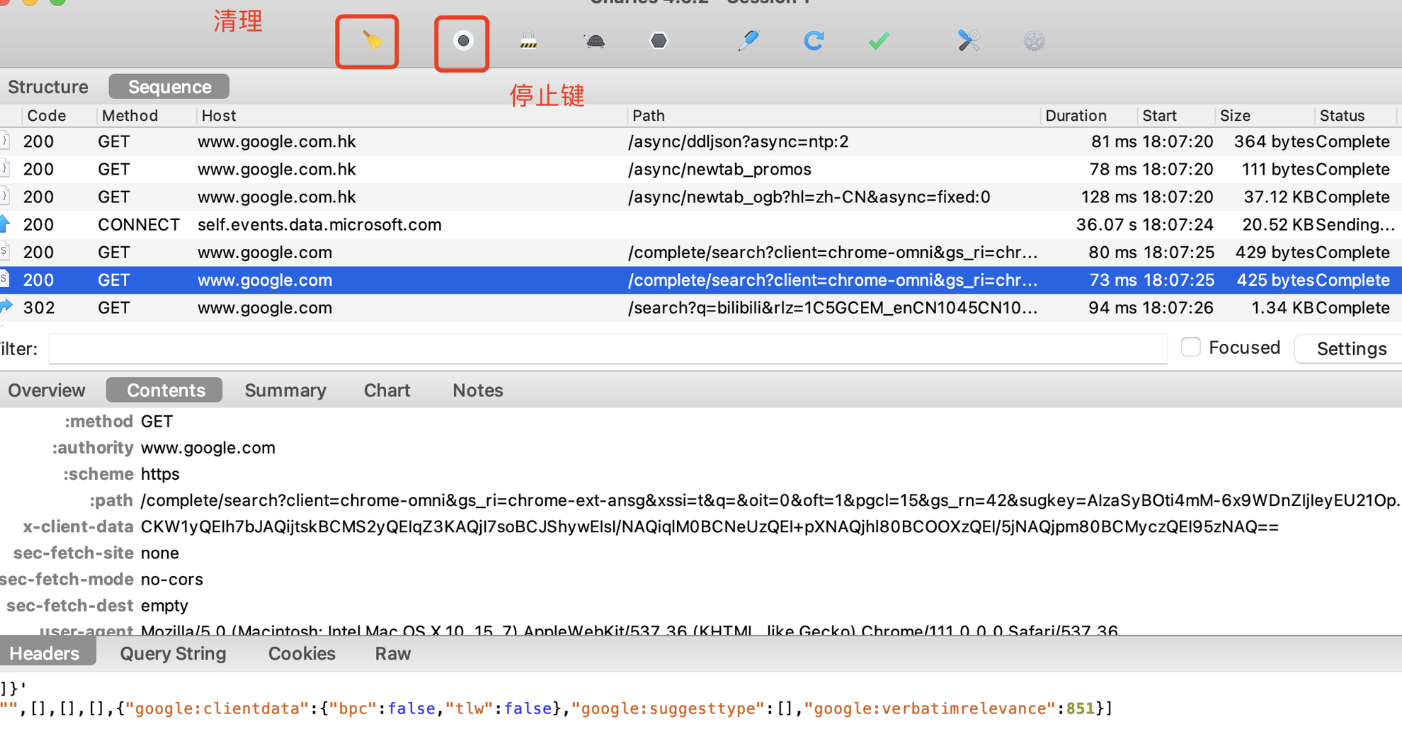Image resolution: width=1402 pixels, height=744 pixels.
Task: Sort by the Status column header
Action: (x=1342, y=116)
